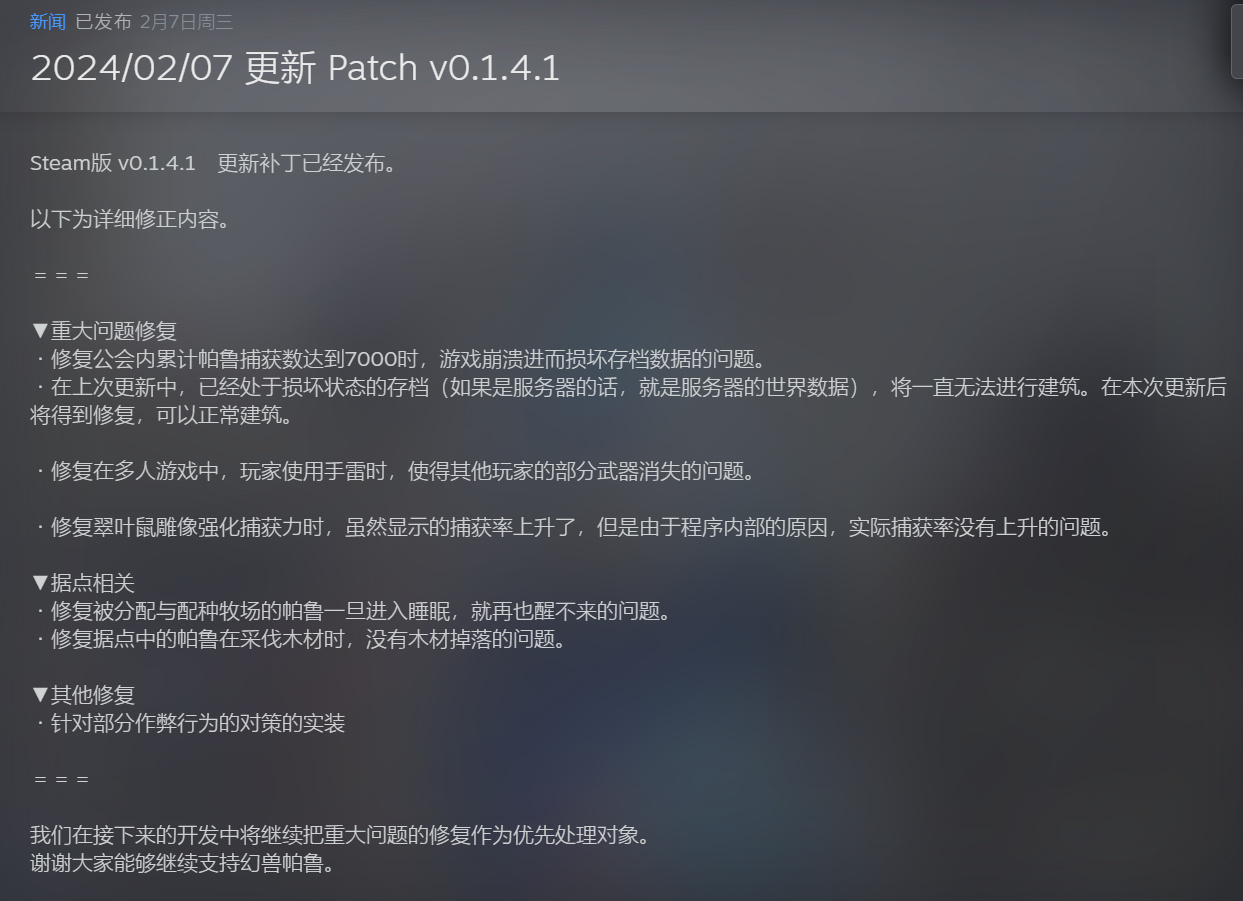Click the triangle beside 其他修复
The height and width of the screenshot is (901, 1243).
[40, 695]
